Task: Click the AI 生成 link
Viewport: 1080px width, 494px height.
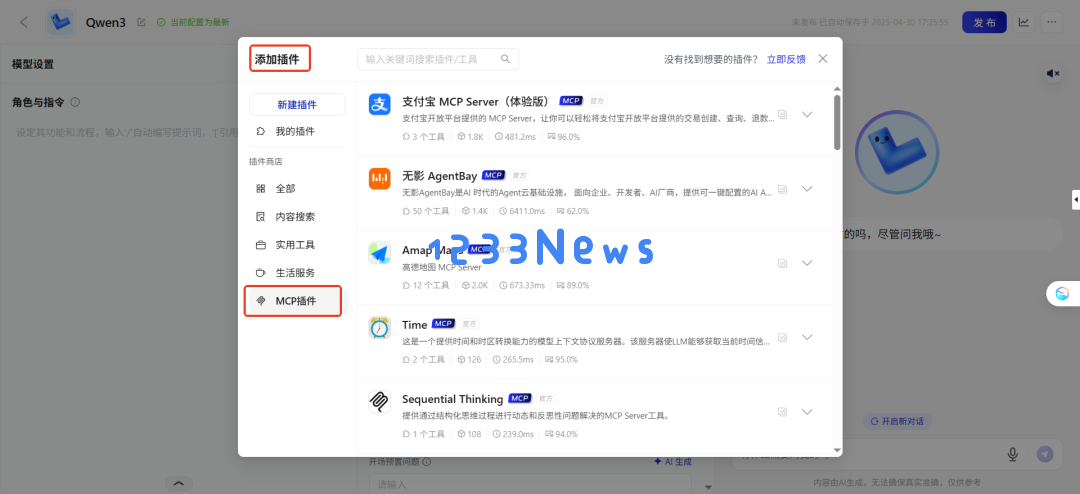Action: 672,462
